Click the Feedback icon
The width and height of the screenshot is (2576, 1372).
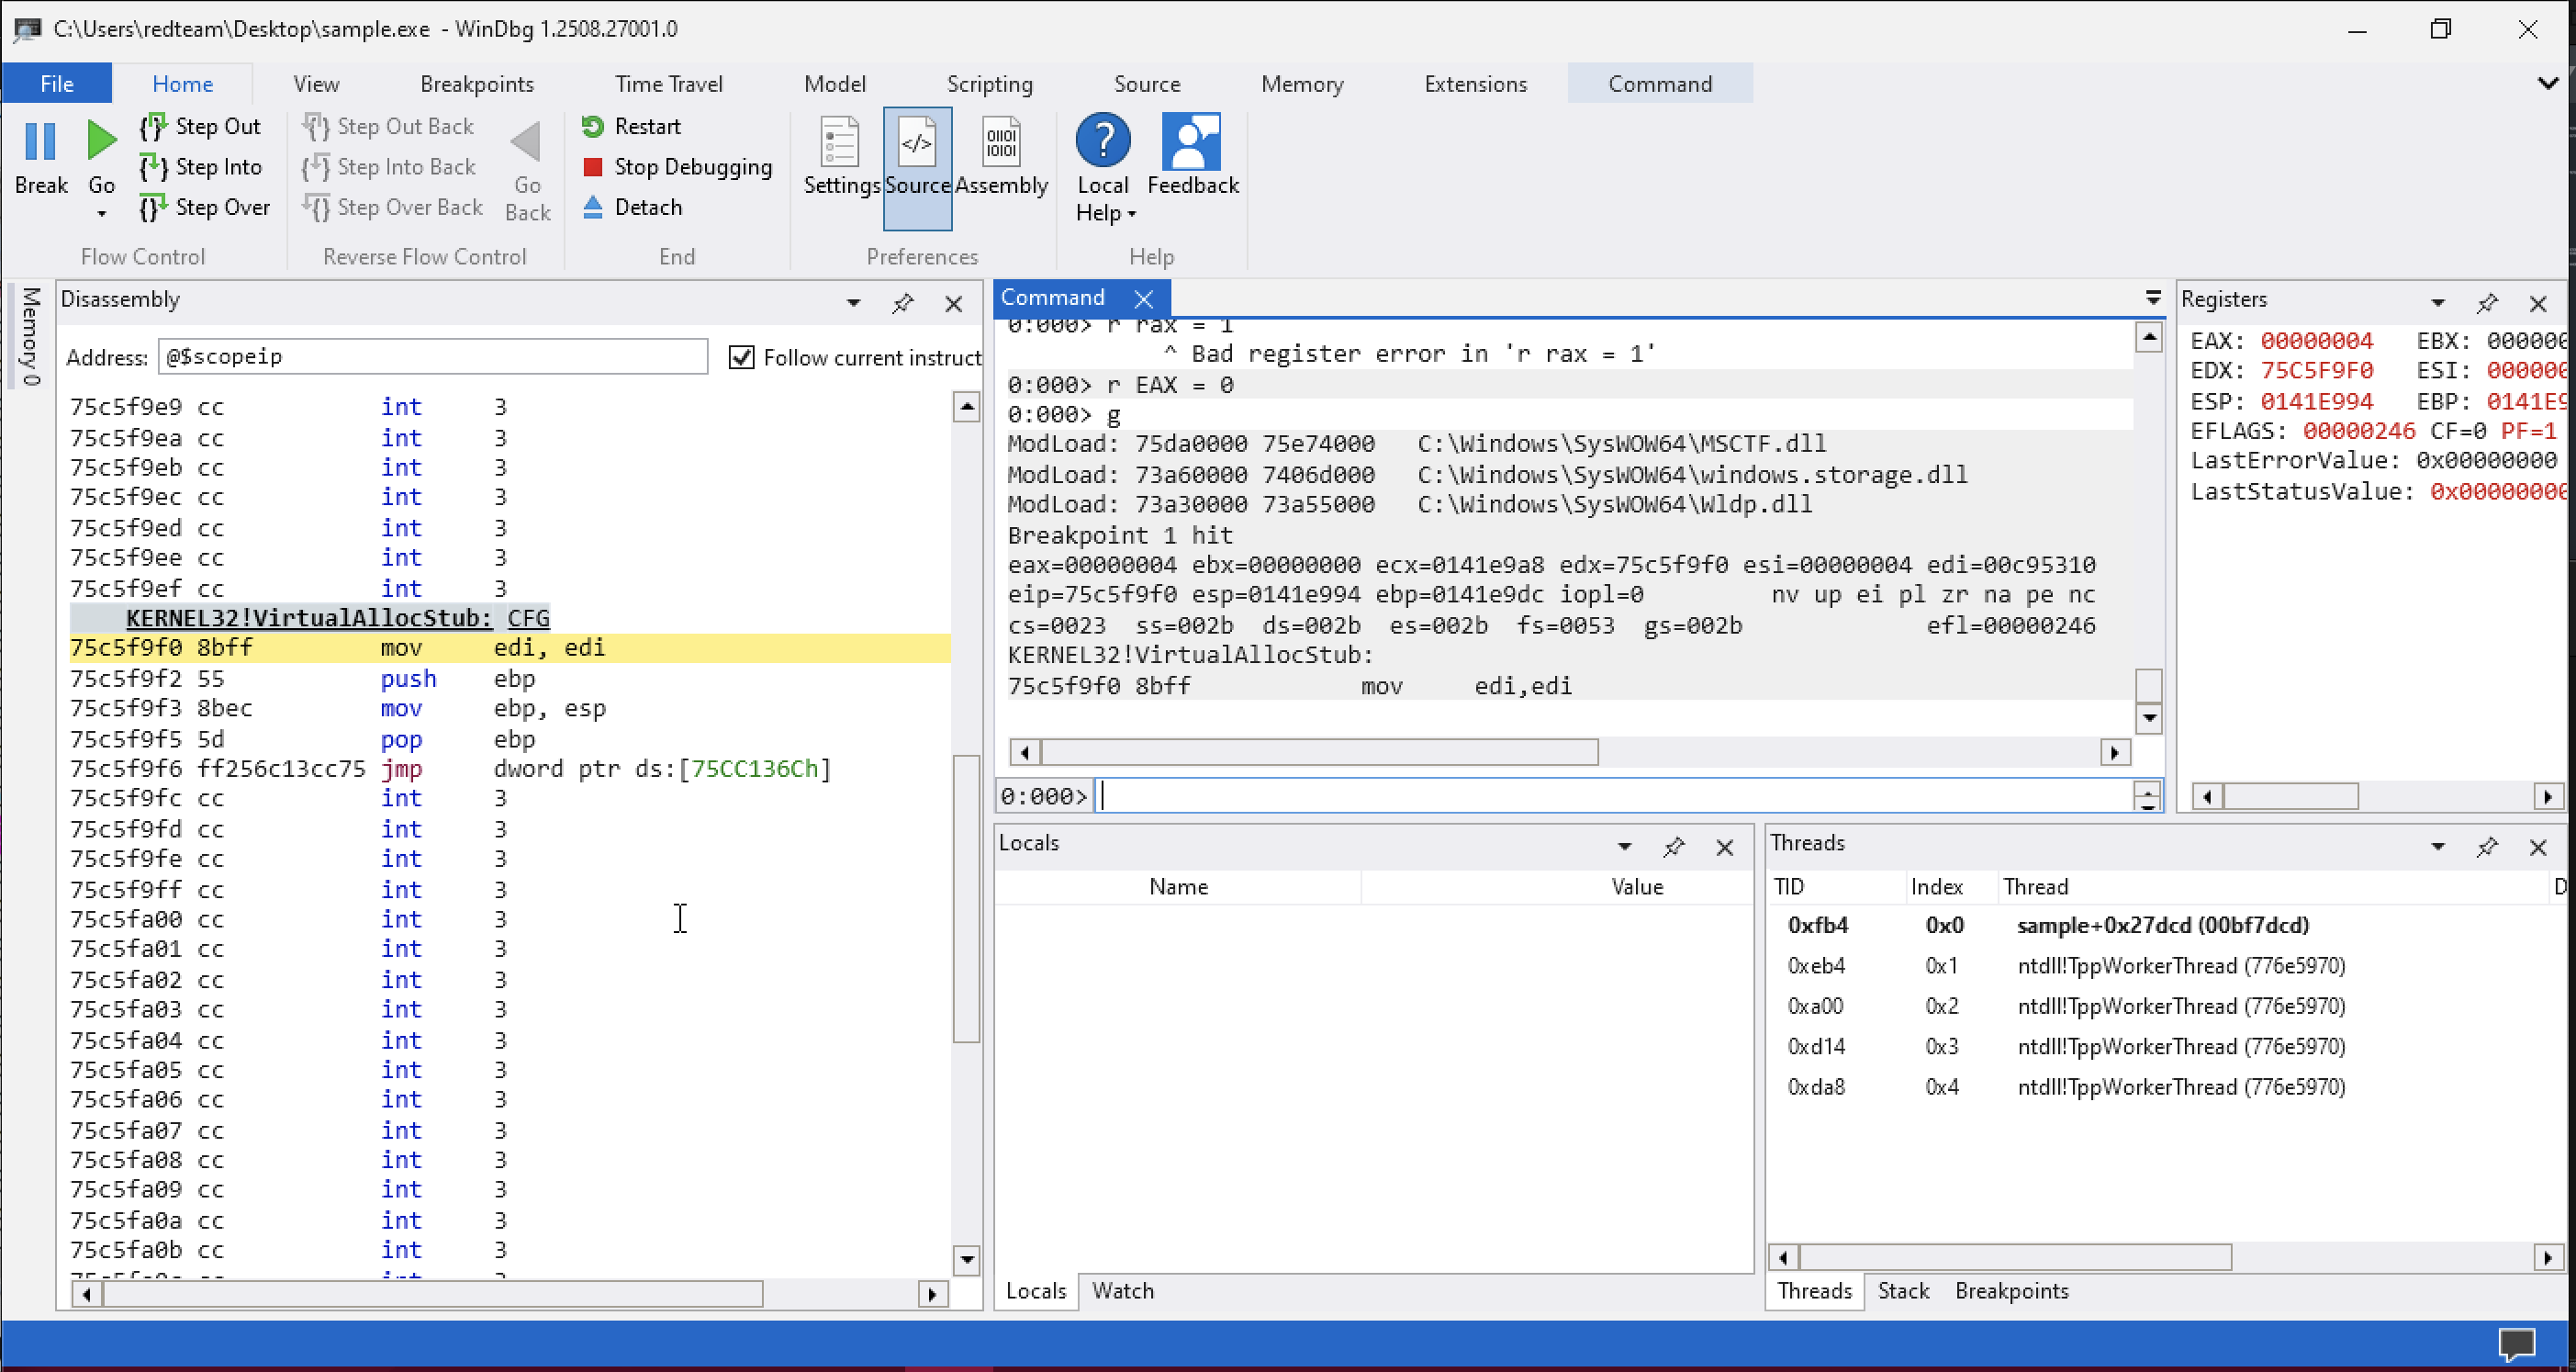click(x=1191, y=141)
